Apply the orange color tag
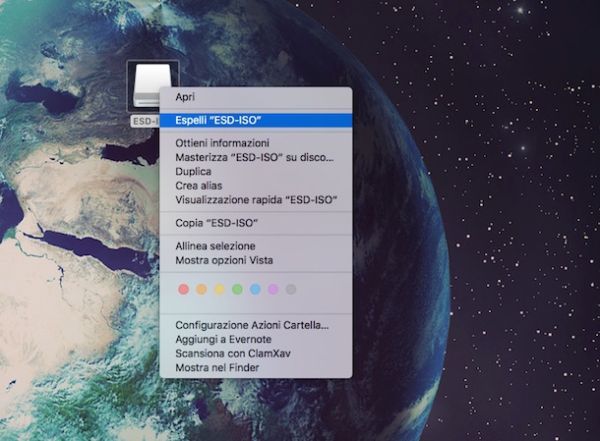This screenshot has height=441, width=600. (200, 289)
